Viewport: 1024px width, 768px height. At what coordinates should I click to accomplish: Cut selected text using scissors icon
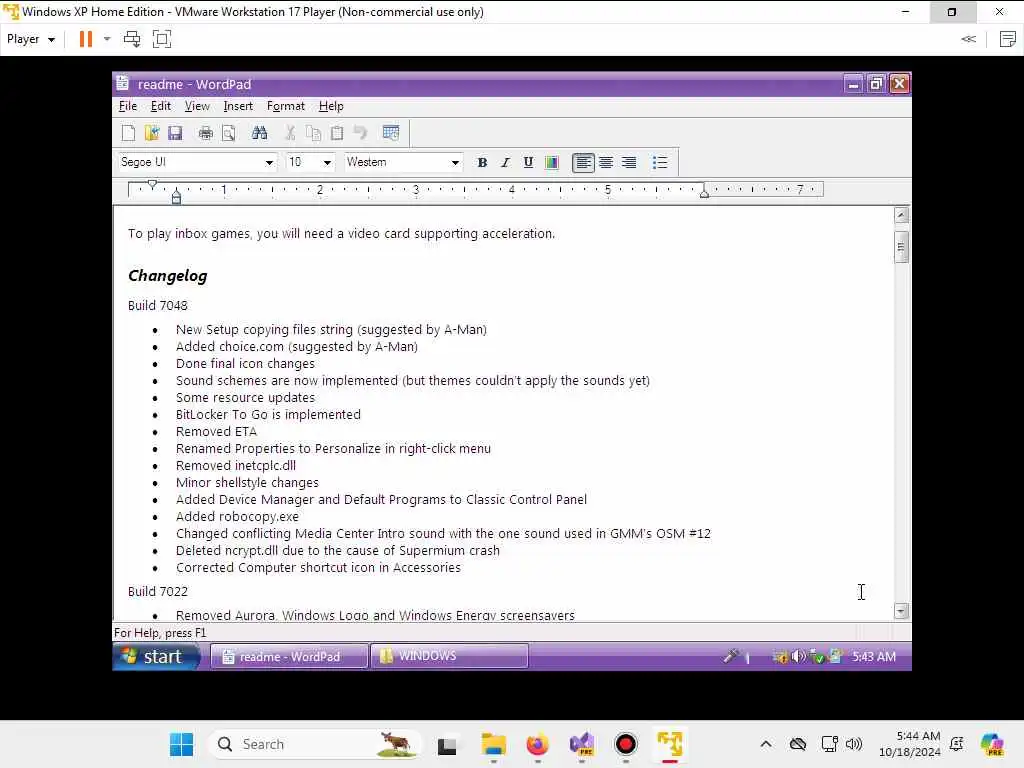pyautogui.click(x=291, y=133)
